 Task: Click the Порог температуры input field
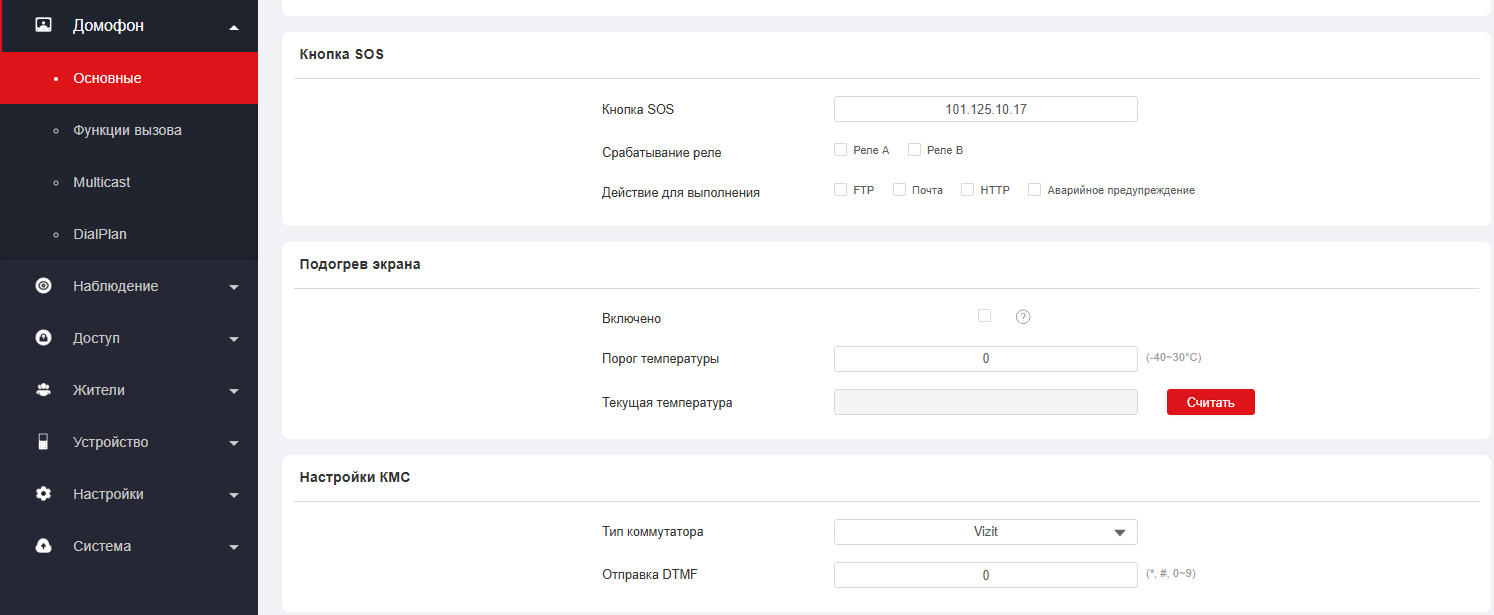(x=985, y=359)
